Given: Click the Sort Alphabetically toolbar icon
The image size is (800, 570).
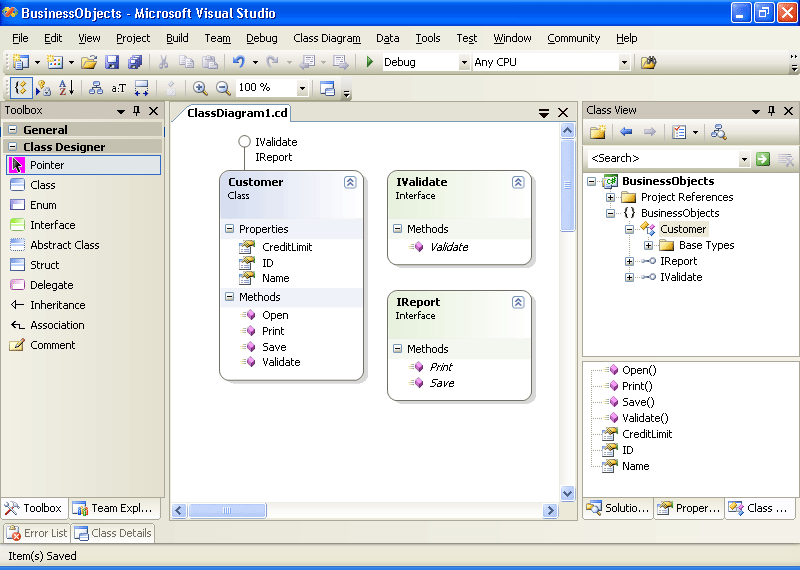Looking at the screenshot, I should coord(66,88).
